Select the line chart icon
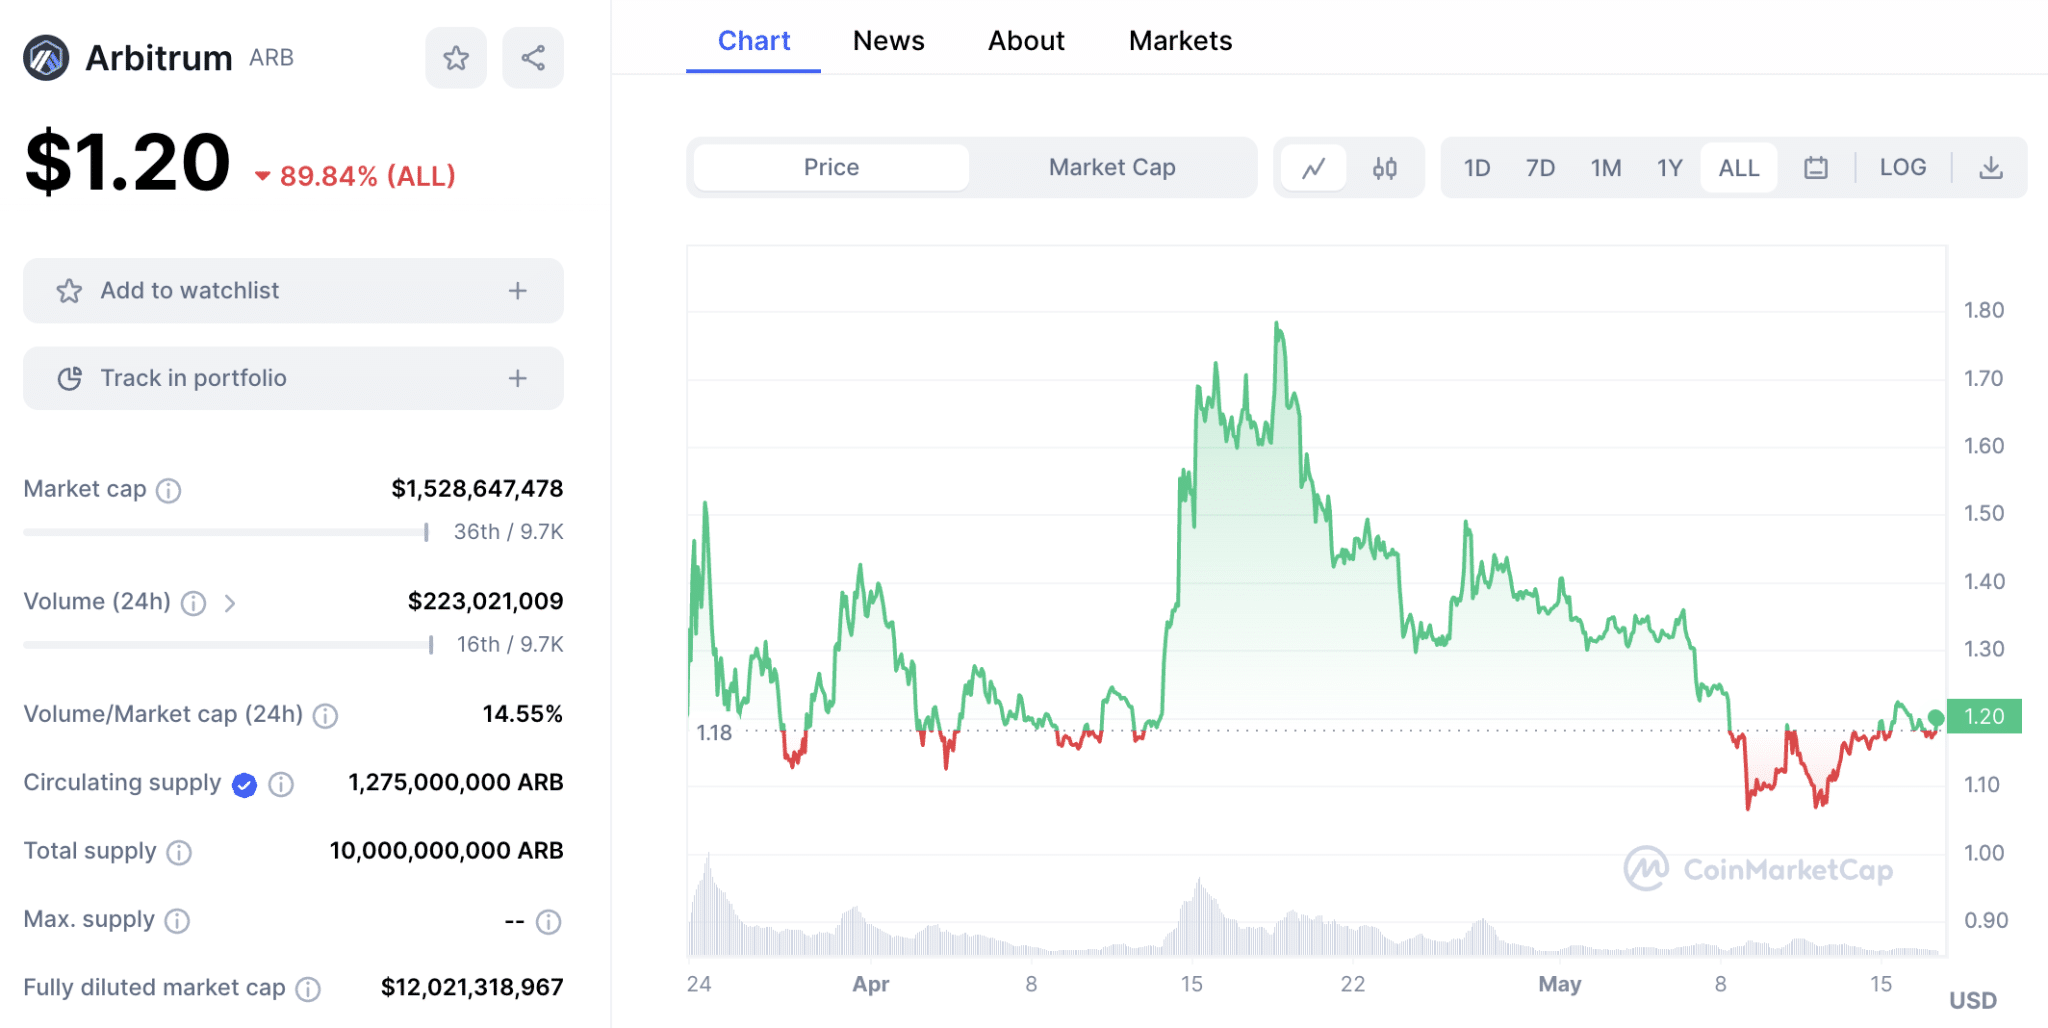This screenshot has width=2048, height=1028. point(1314,168)
